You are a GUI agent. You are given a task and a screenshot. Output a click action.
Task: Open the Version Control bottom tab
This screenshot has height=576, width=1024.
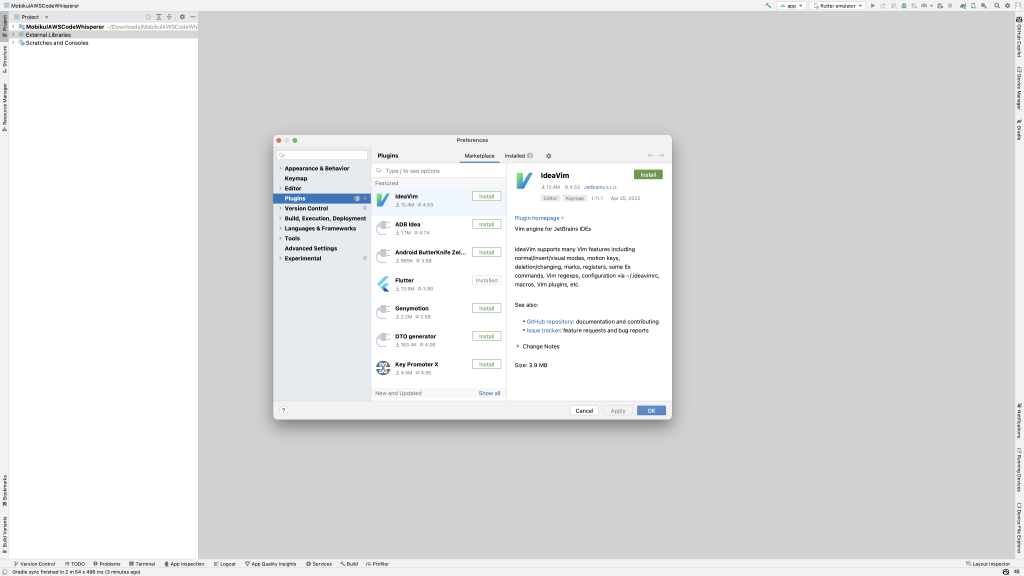tap(35, 564)
